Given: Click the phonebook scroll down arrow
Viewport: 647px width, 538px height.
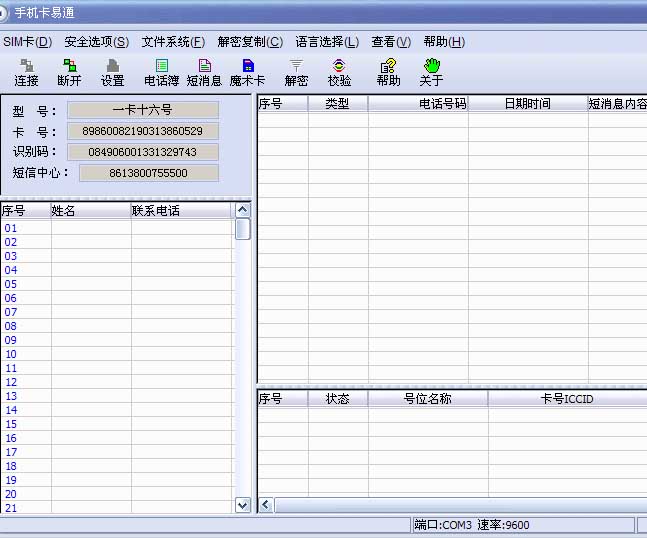Looking at the screenshot, I should [243, 505].
